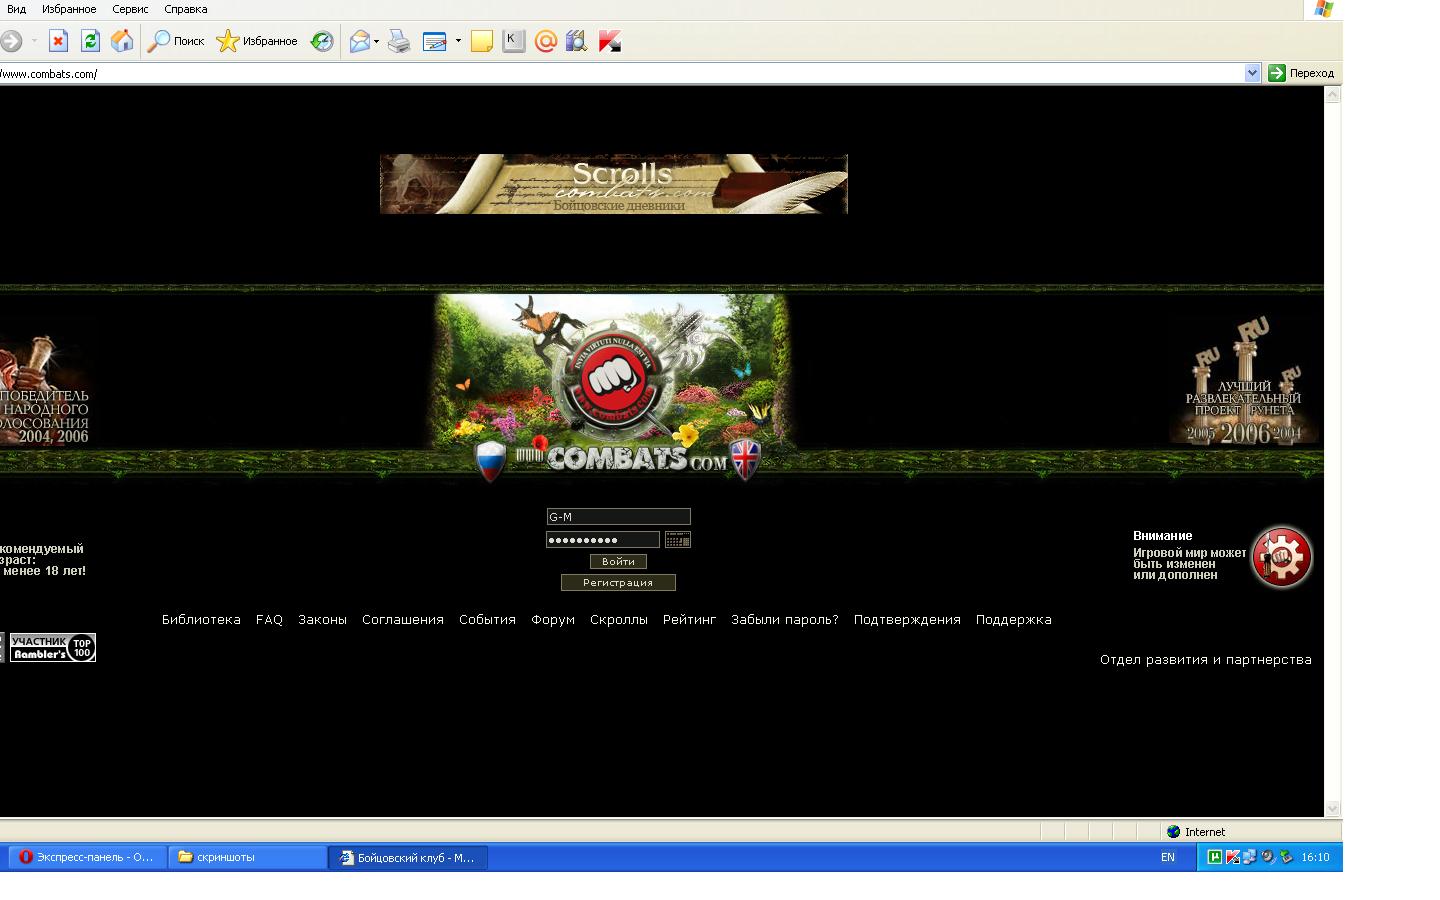Click the Забыли пароль? link
The height and width of the screenshot is (900, 1440).
click(x=785, y=620)
